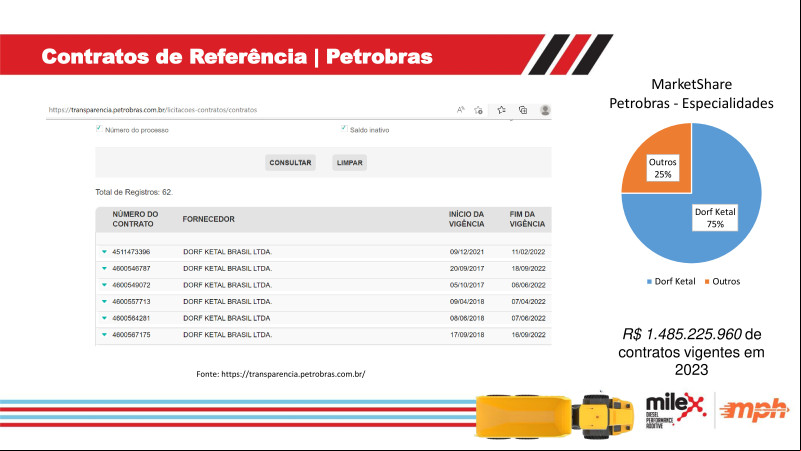Screen dimensions: 801x451
Task: Click supplier name in row 4600567175
Action: click(227, 335)
